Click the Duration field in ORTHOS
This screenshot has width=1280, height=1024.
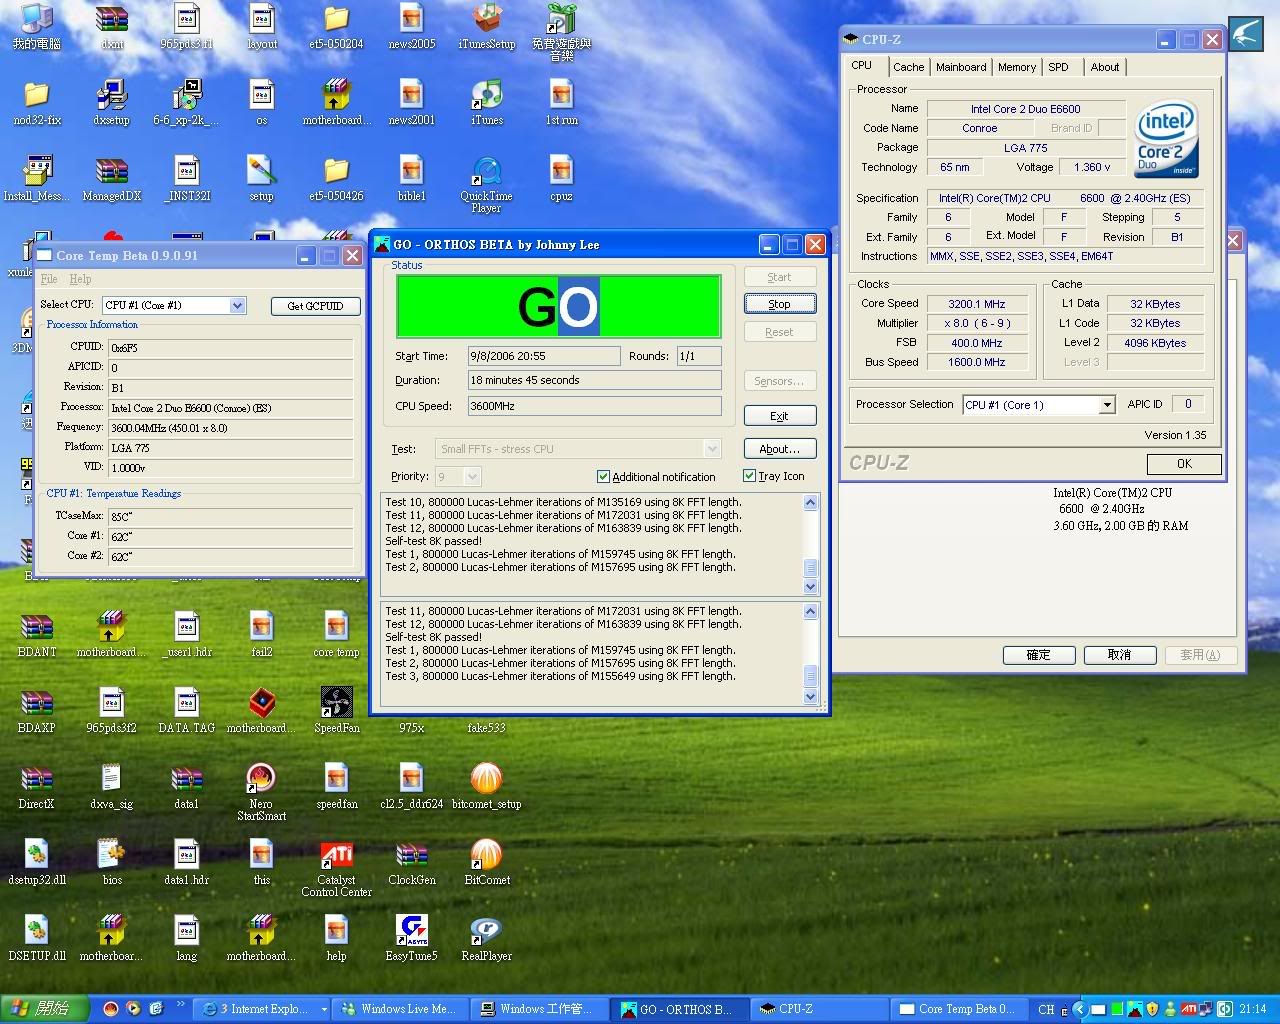(x=594, y=380)
